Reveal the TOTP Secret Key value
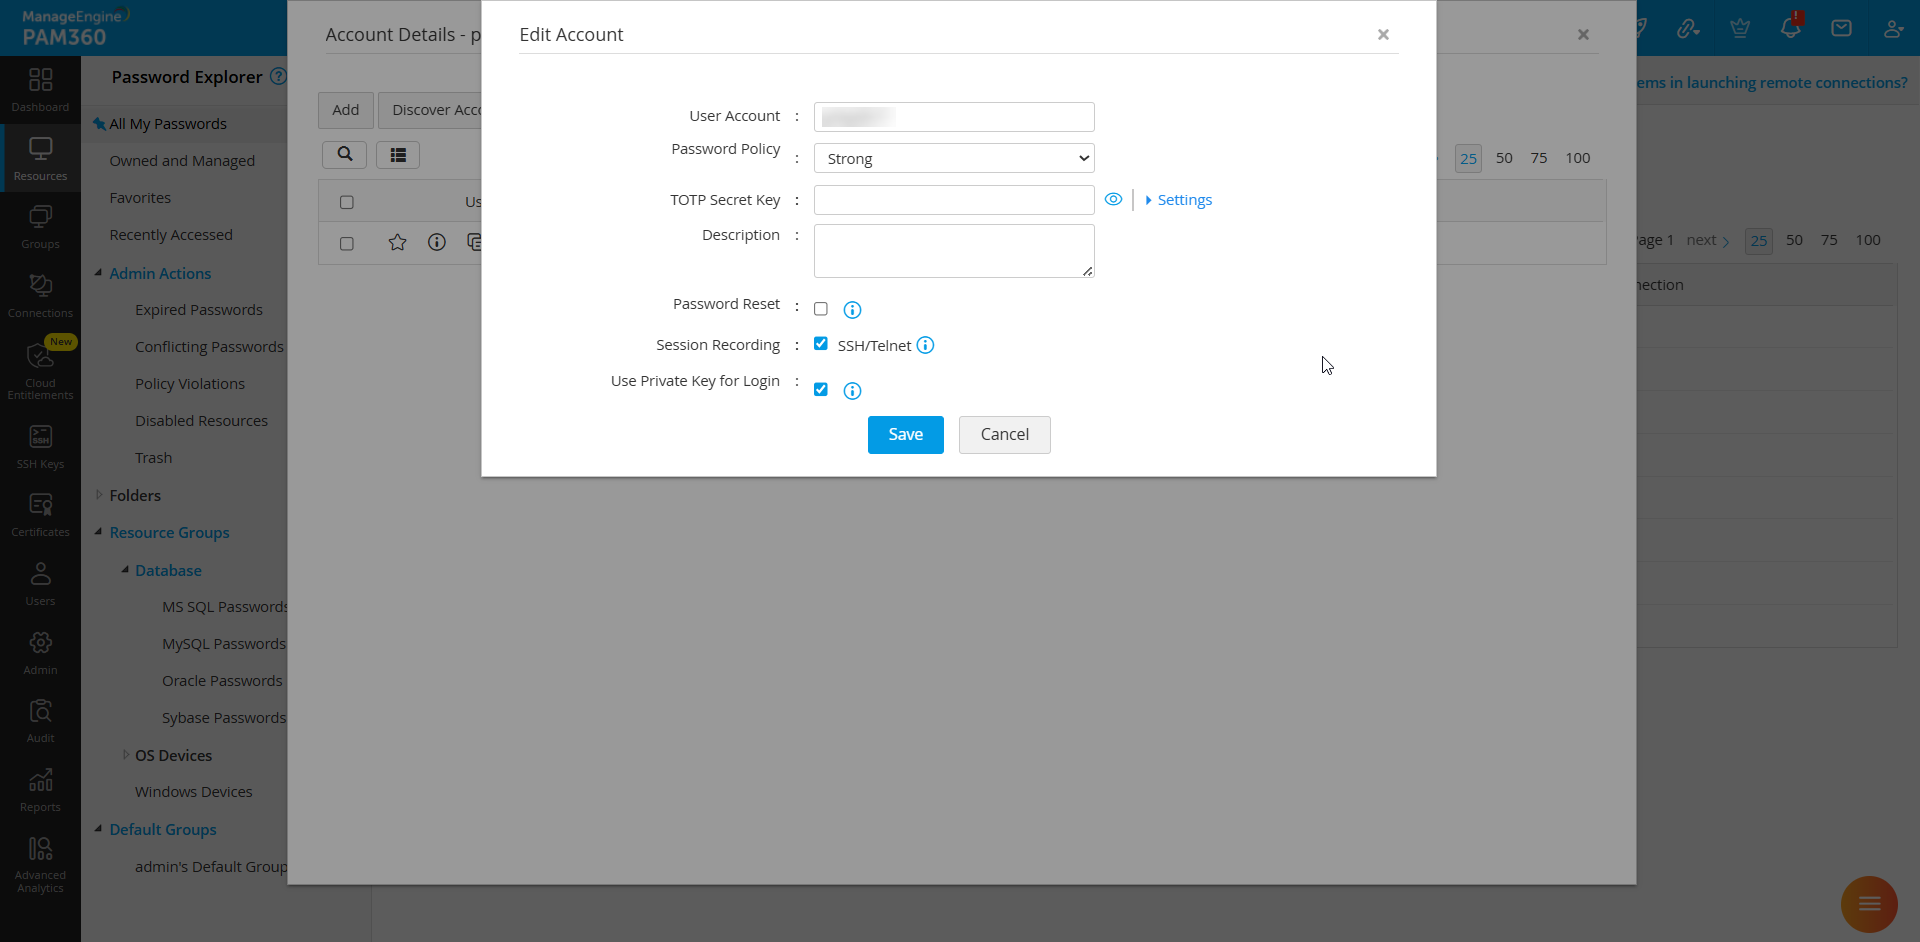The image size is (1920, 942). tap(1113, 199)
